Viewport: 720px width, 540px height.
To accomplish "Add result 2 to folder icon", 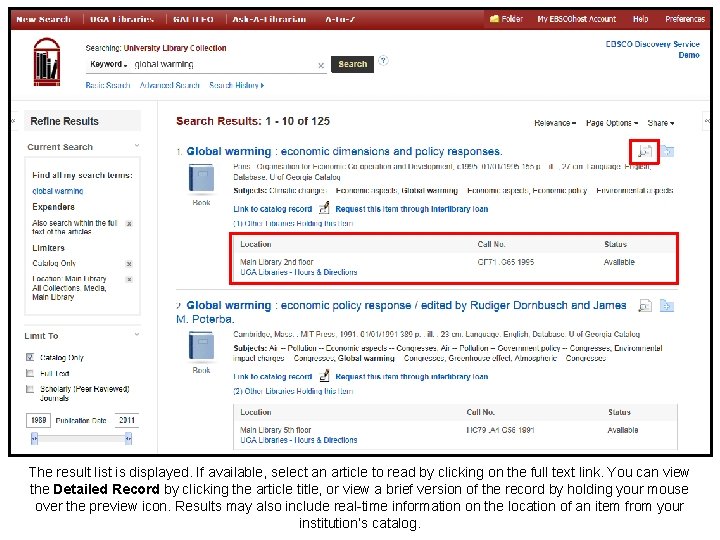I will click(x=667, y=305).
